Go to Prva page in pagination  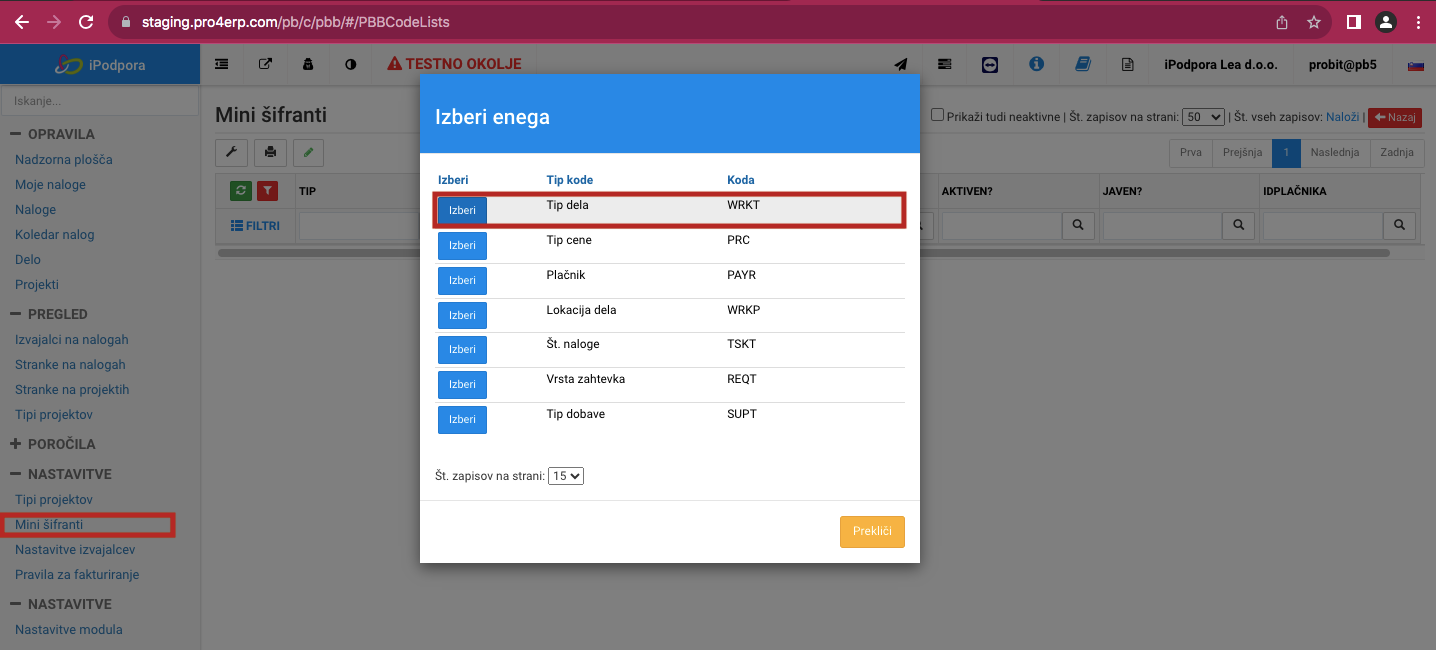pos(1191,153)
